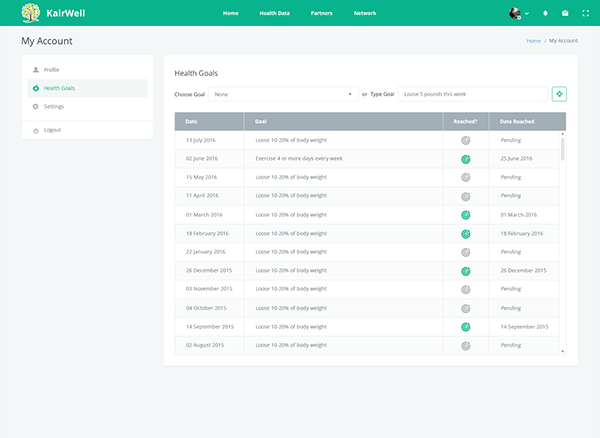Click the Type Goal input field
The width and height of the screenshot is (600, 438).
coord(473,94)
